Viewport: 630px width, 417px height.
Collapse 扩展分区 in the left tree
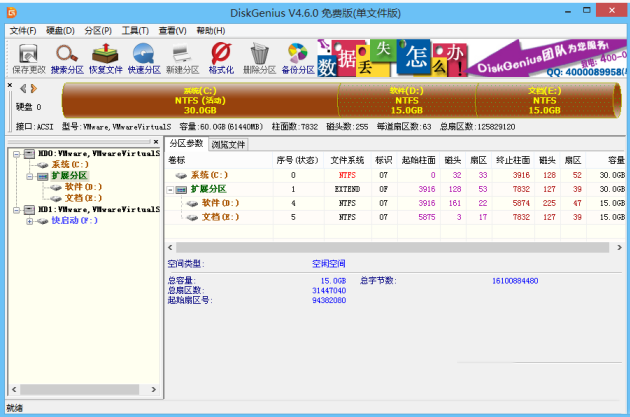[x=29, y=175]
